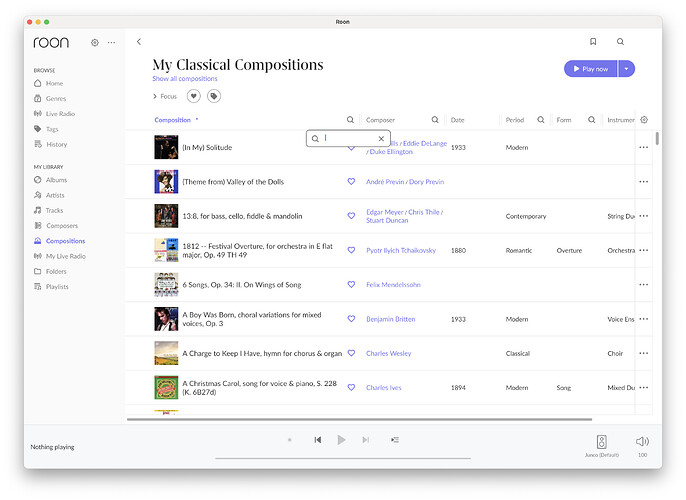Open more options for Valley of the Dolls
Image resolution: width=686 pixels, height=500 pixels.
[x=644, y=182]
